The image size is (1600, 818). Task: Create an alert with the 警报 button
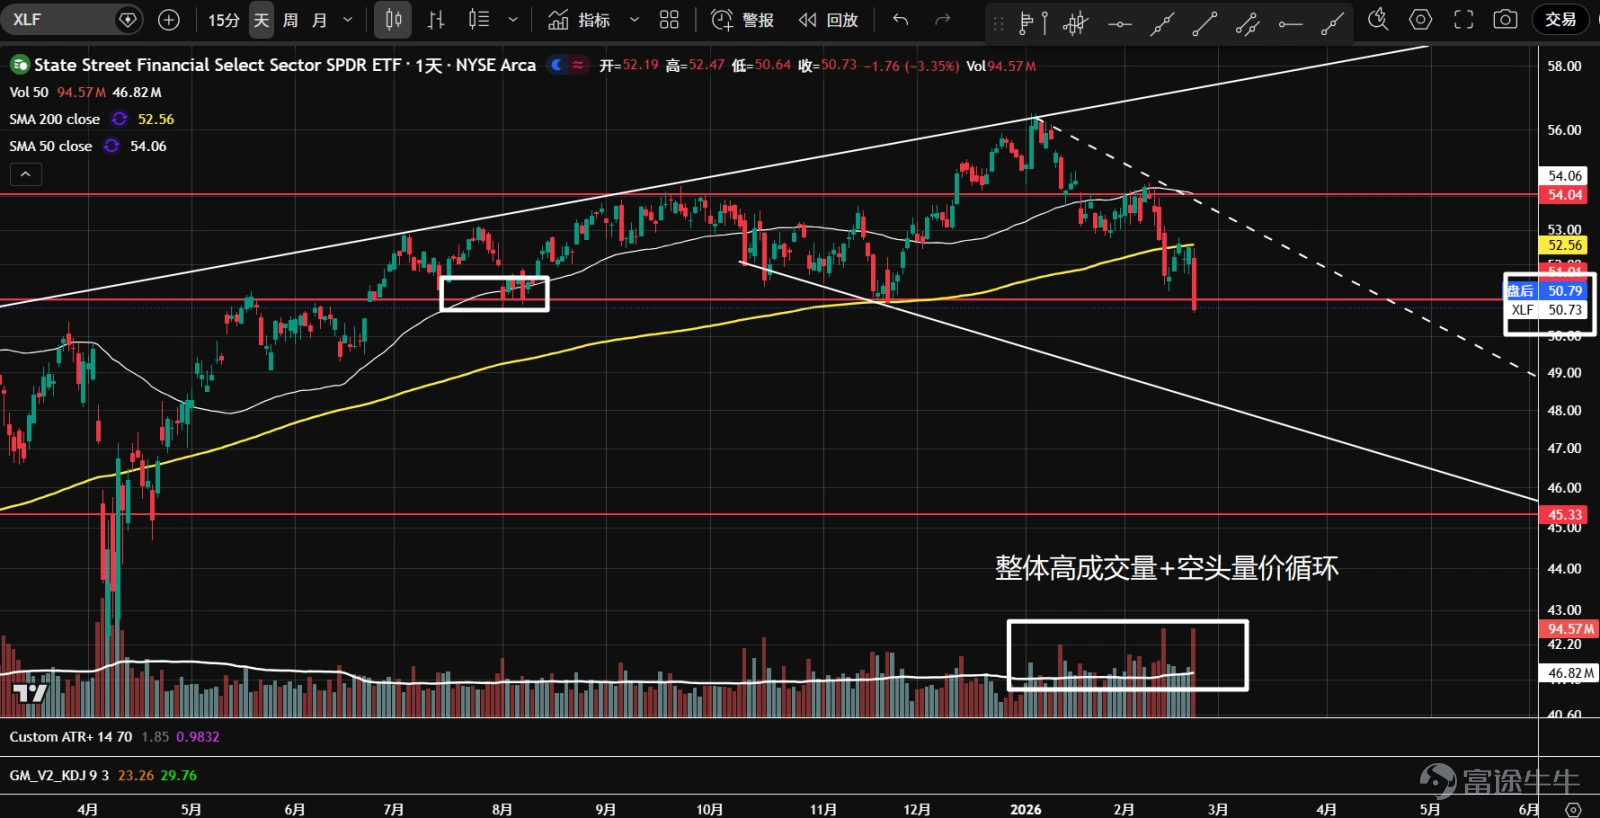(742, 20)
